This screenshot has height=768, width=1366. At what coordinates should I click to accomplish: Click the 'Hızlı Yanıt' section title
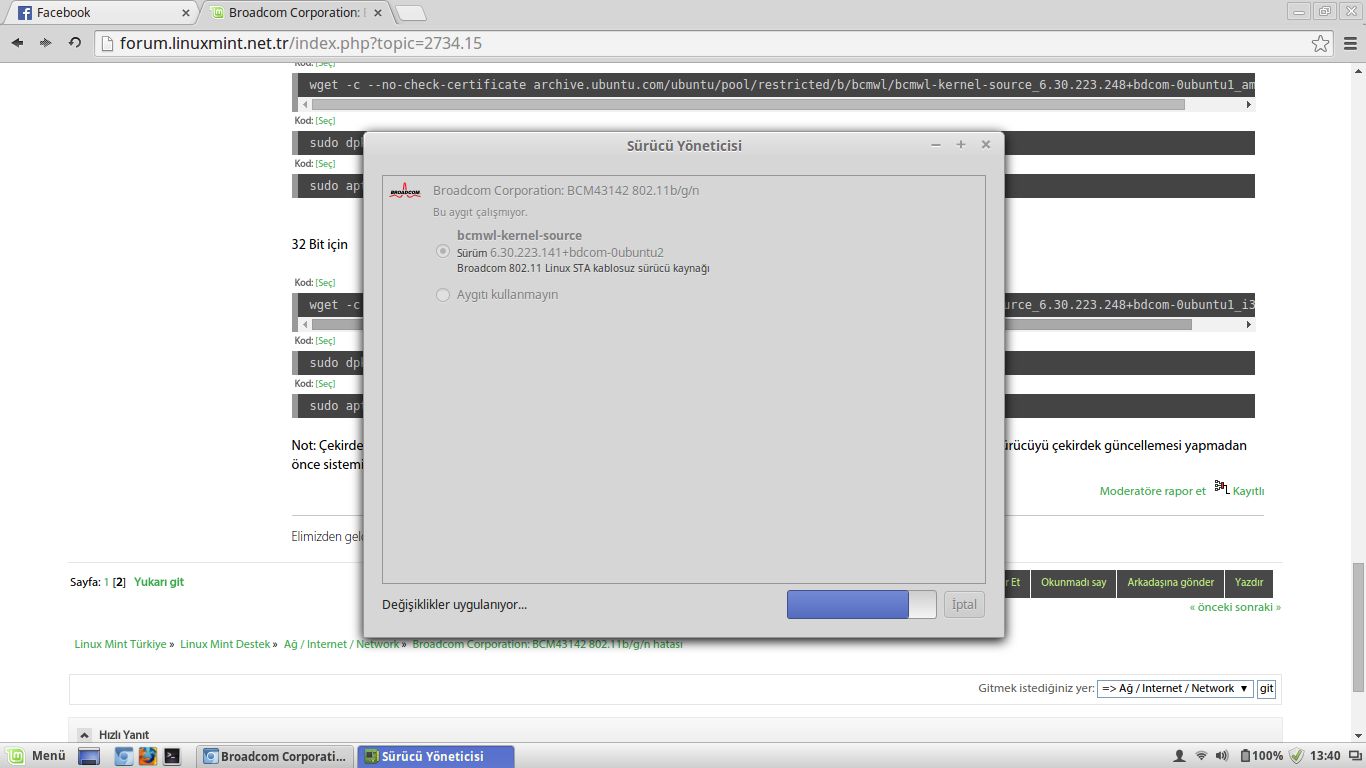[x=124, y=735]
